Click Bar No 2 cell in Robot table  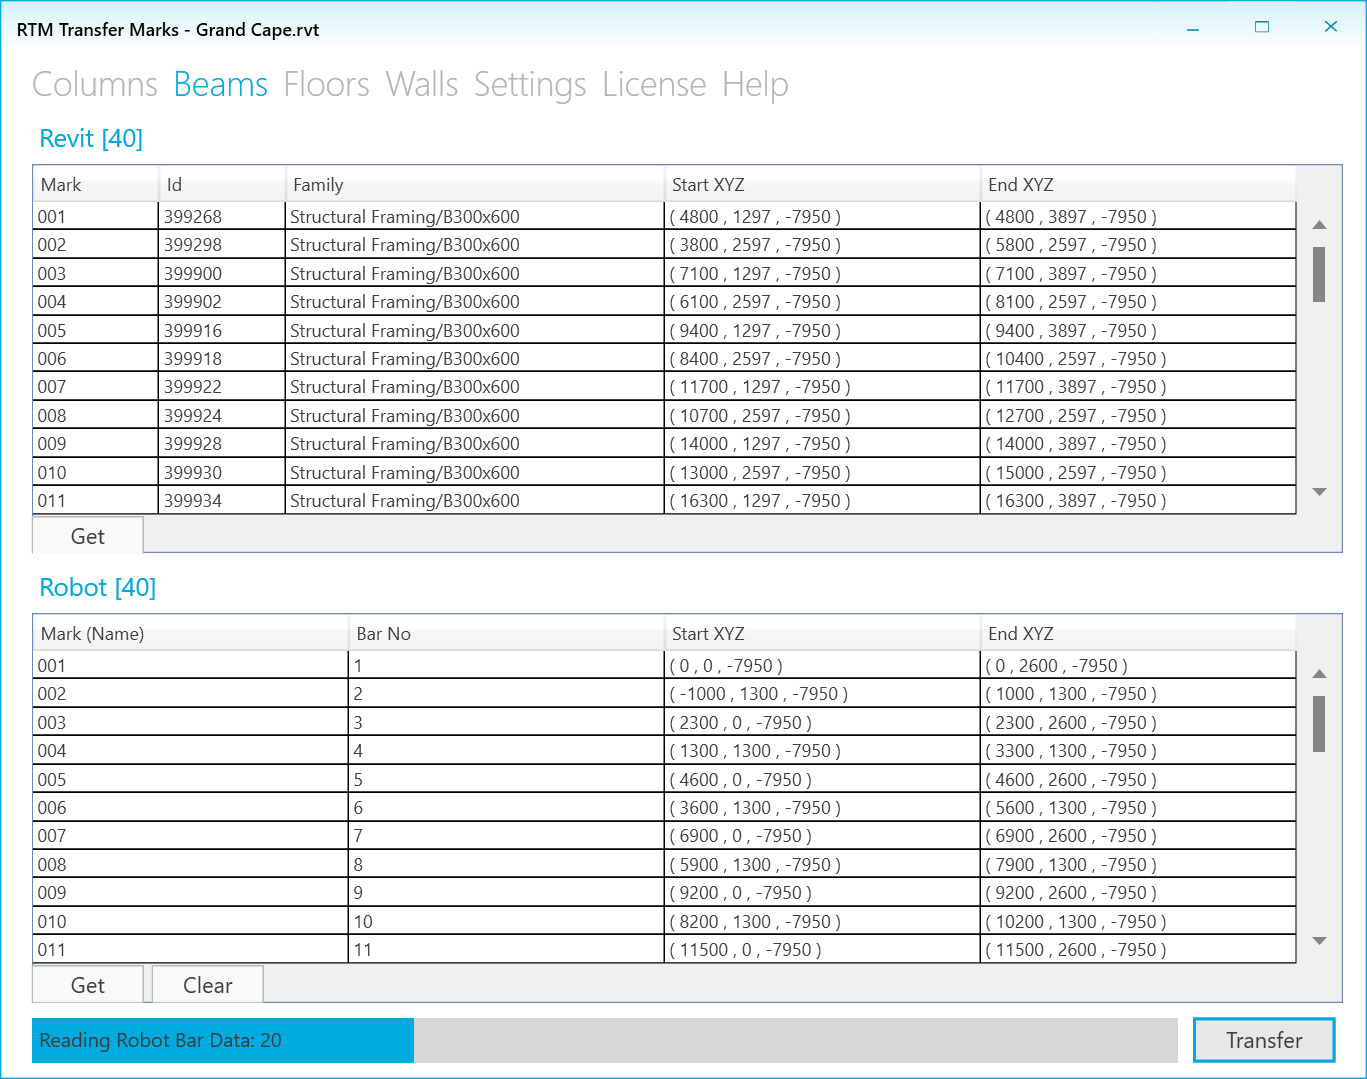[x=506, y=694]
